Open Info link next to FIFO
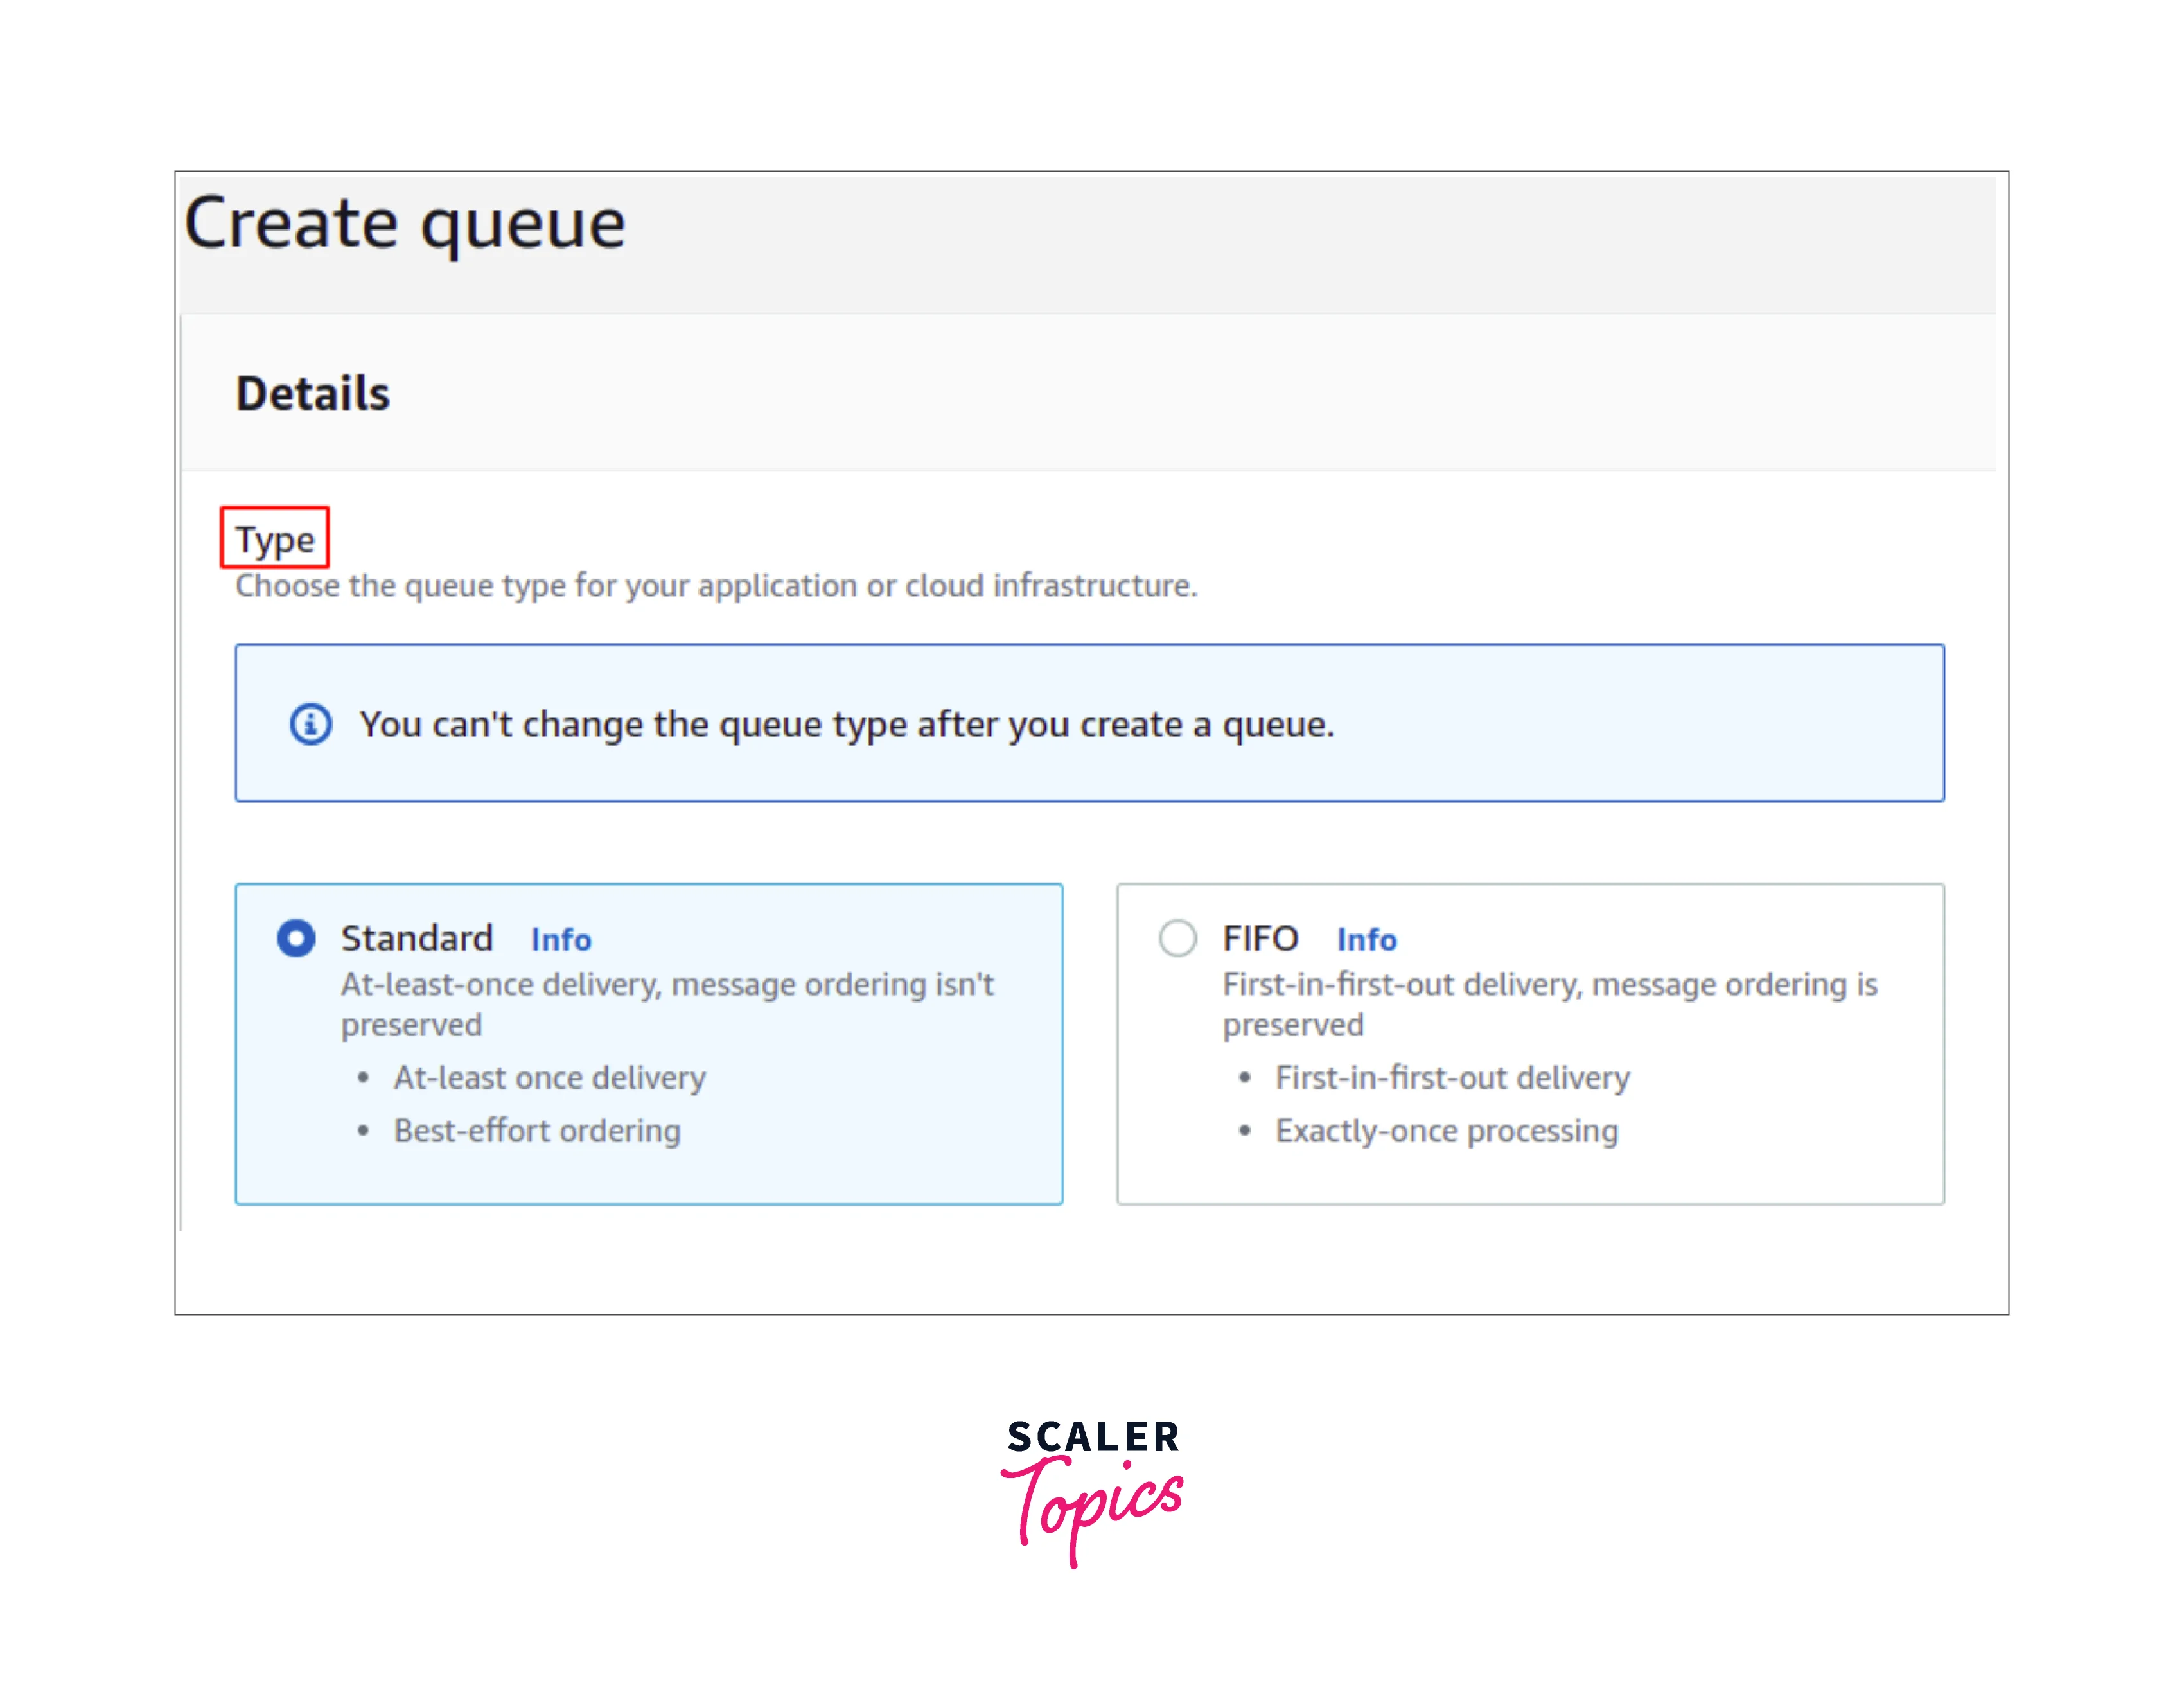 pyautogui.click(x=1366, y=940)
